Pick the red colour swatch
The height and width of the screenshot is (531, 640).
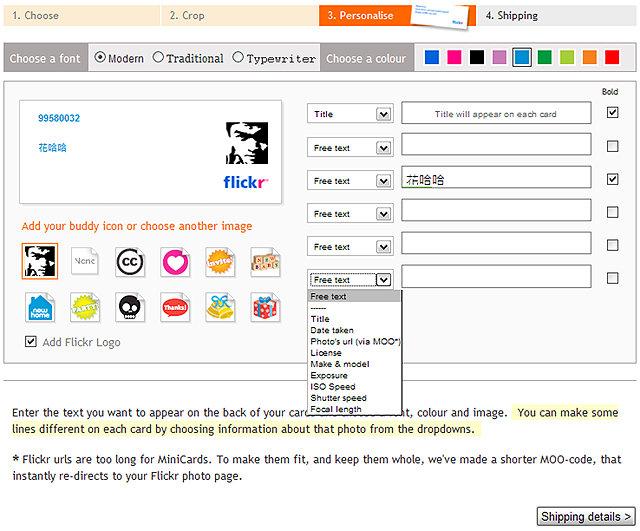612,57
